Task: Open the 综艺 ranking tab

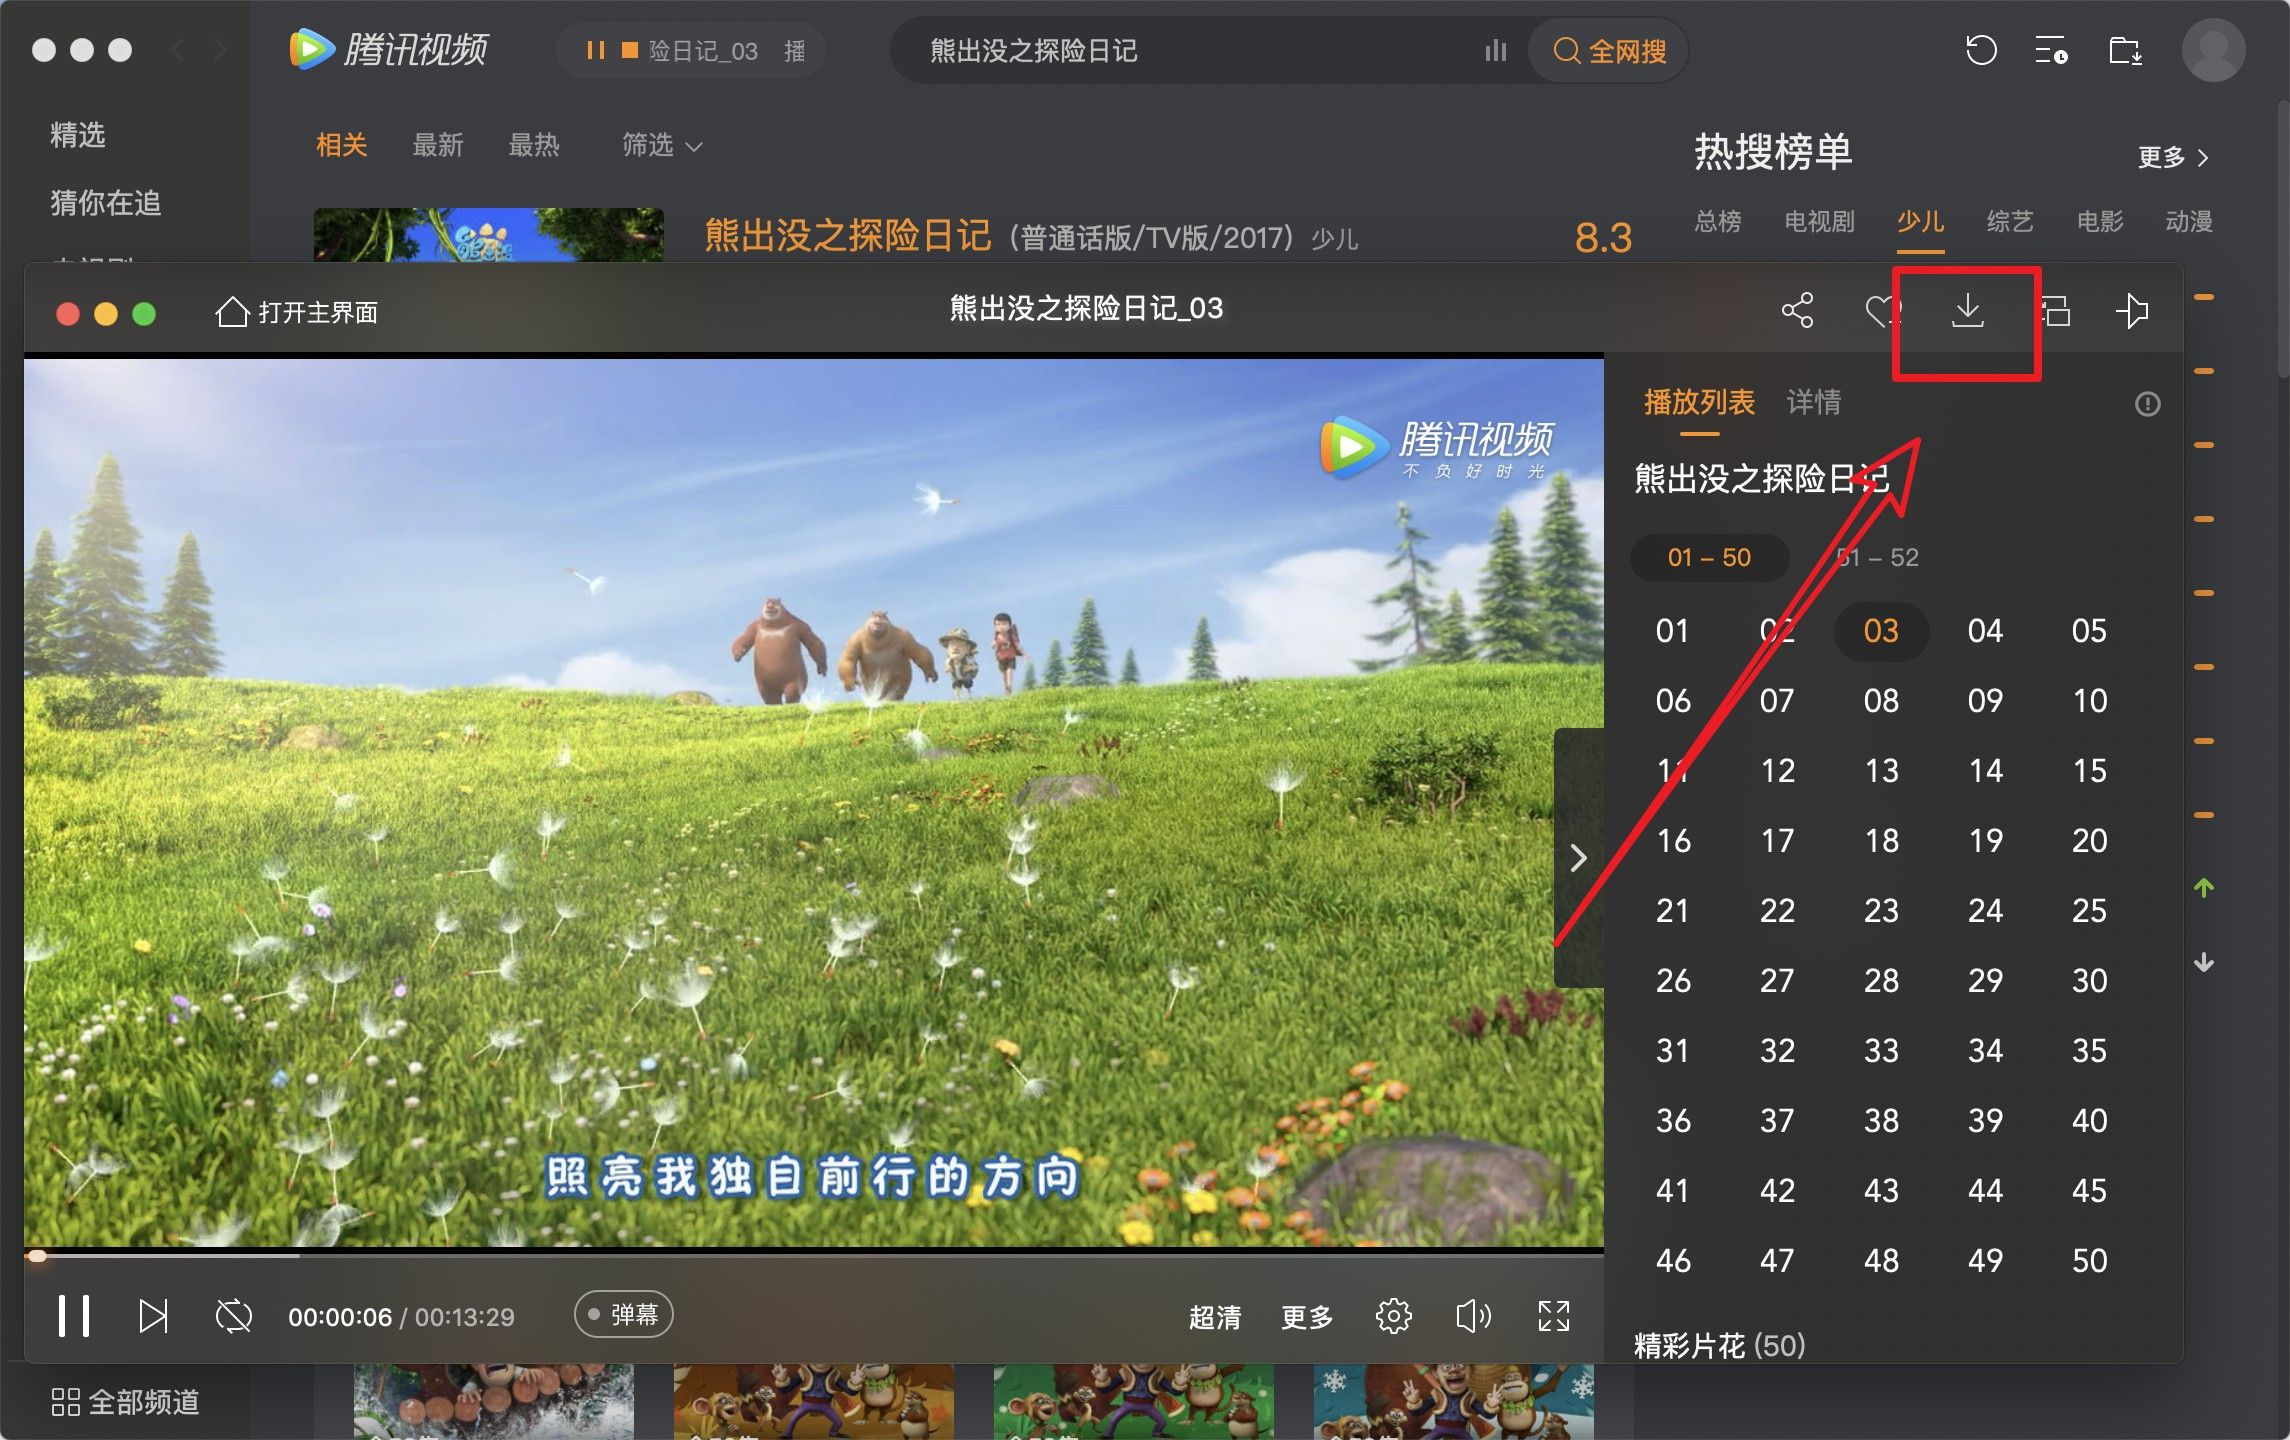Action: point(2010,221)
